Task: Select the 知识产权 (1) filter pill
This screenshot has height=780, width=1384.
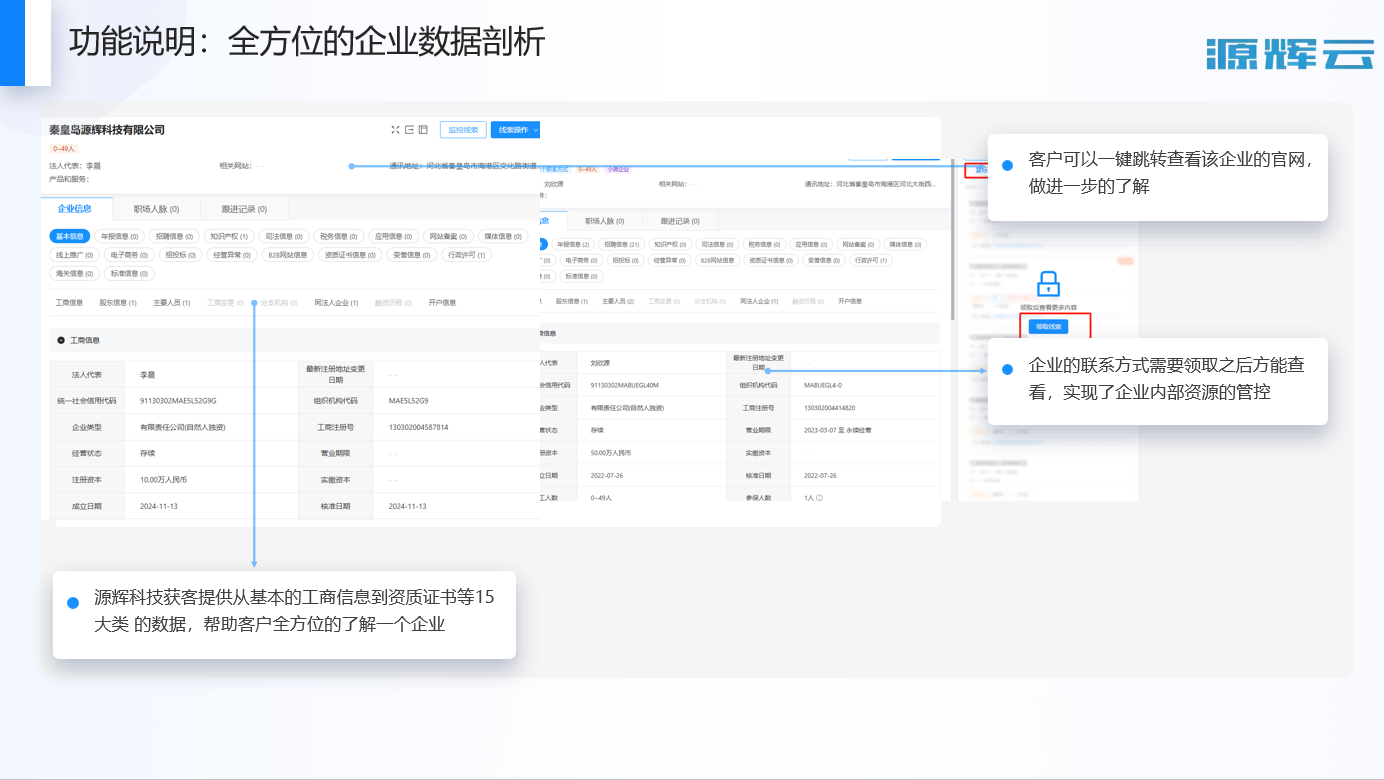Action: 229,237
